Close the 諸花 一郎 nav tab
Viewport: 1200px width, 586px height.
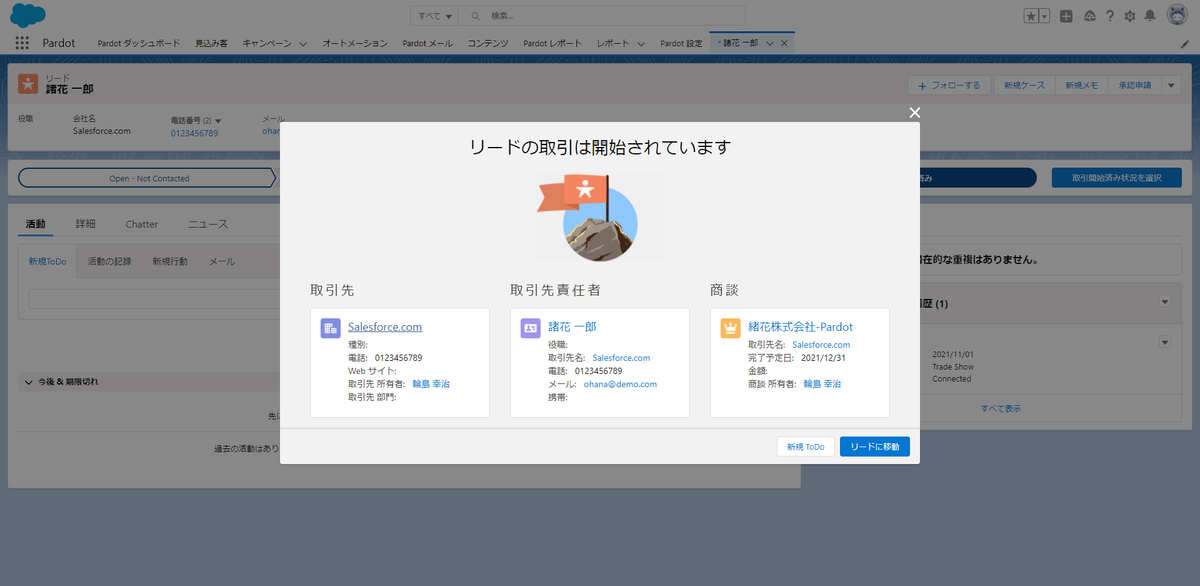click(784, 44)
